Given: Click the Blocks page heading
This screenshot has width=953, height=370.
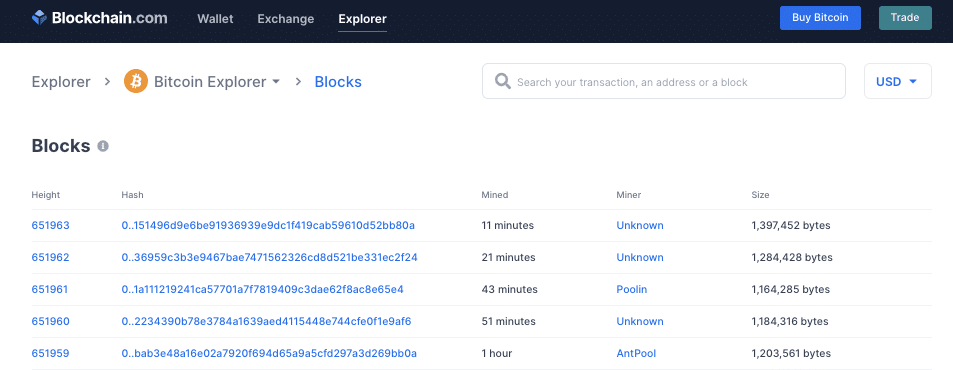Looking at the screenshot, I should pyautogui.click(x=61, y=146).
